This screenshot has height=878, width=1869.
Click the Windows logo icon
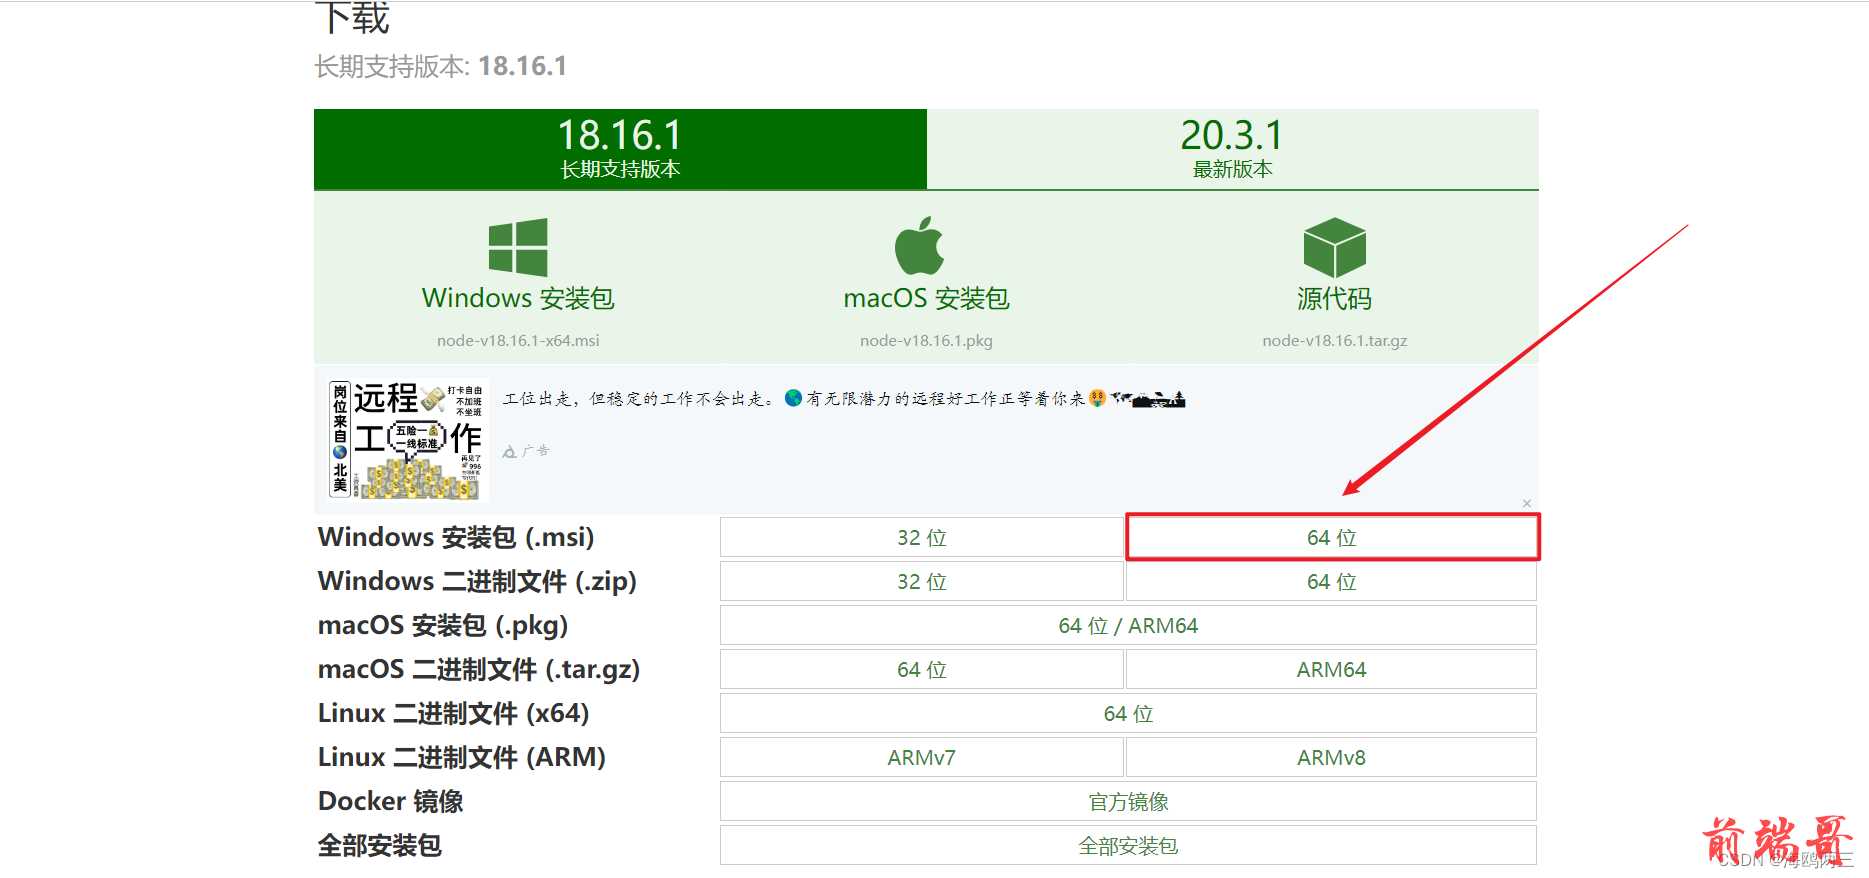pyautogui.click(x=518, y=247)
